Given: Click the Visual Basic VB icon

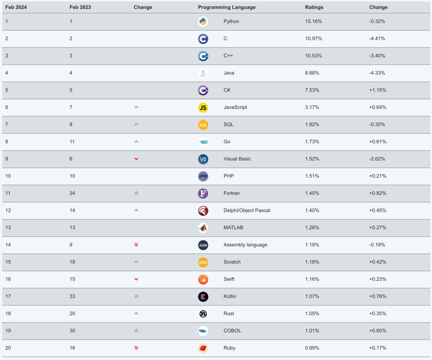Looking at the screenshot, I should tap(203, 159).
